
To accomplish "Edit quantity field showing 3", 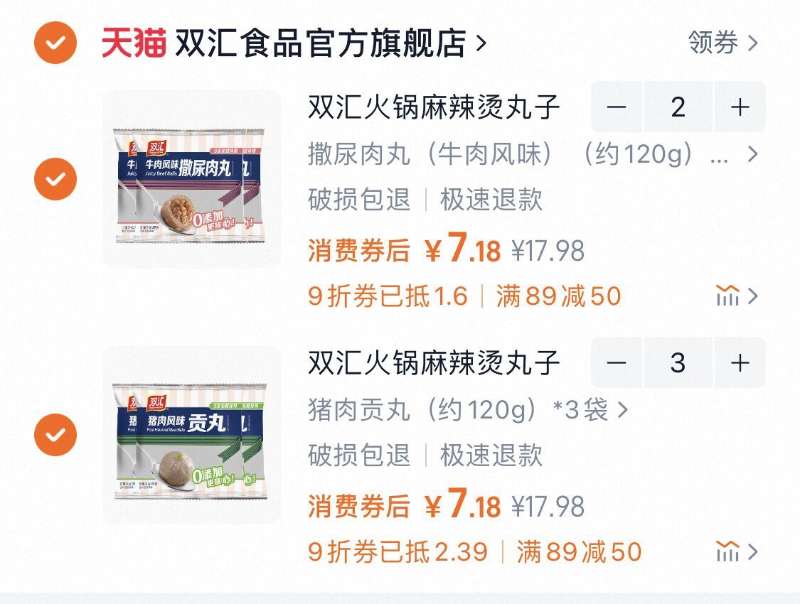I will click(678, 363).
